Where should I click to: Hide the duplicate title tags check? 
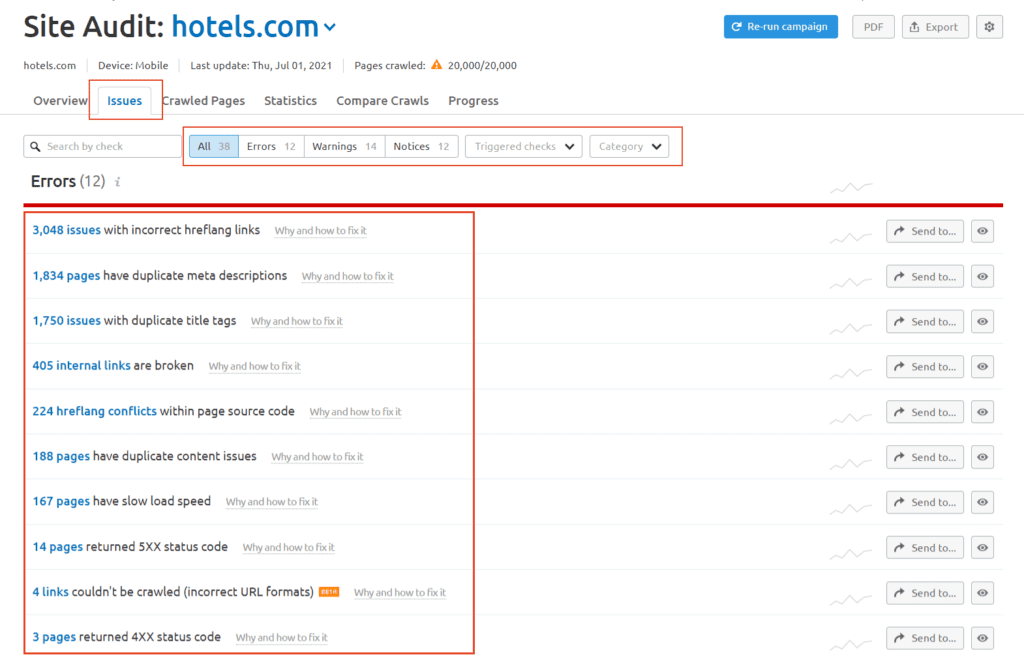[982, 321]
